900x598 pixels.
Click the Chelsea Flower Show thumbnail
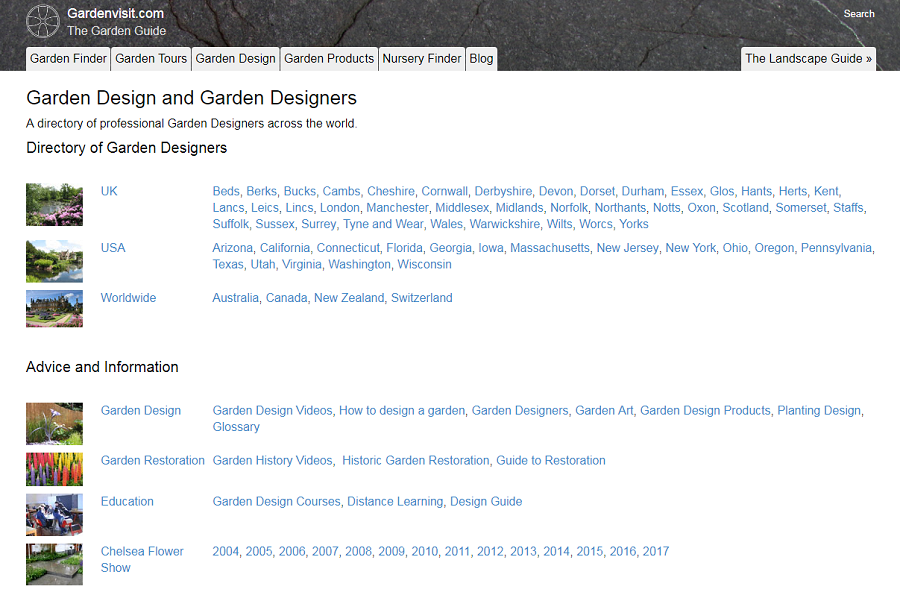pyautogui.click(x=54, y=564)
